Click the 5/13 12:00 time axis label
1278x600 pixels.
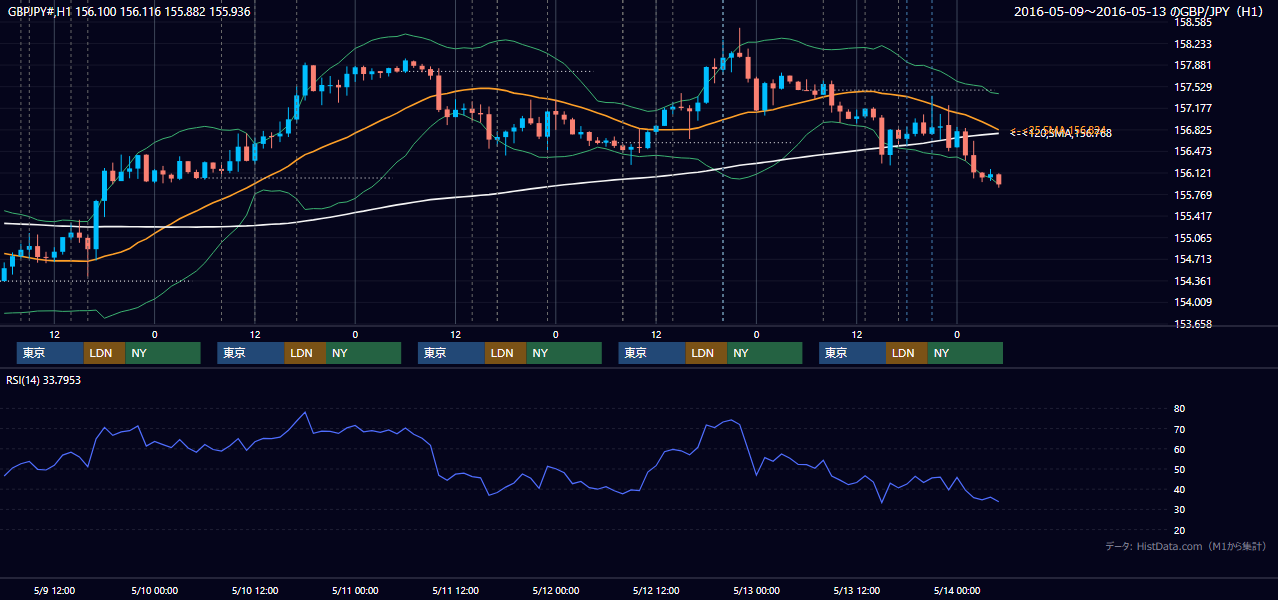tap(856, 590)
